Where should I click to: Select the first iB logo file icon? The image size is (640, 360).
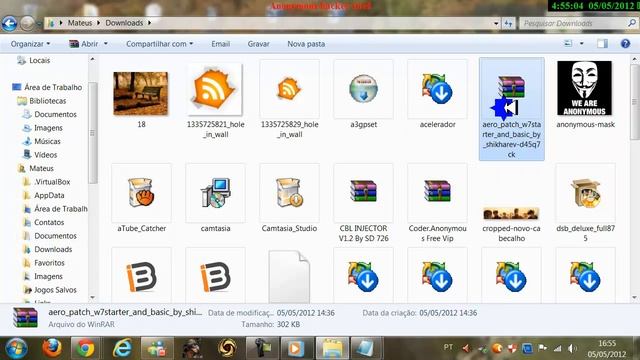141,277
